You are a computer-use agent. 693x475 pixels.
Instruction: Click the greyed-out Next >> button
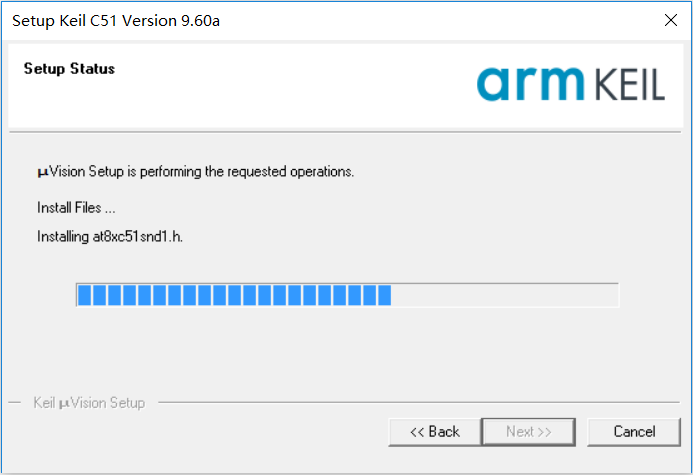[528, 432]
